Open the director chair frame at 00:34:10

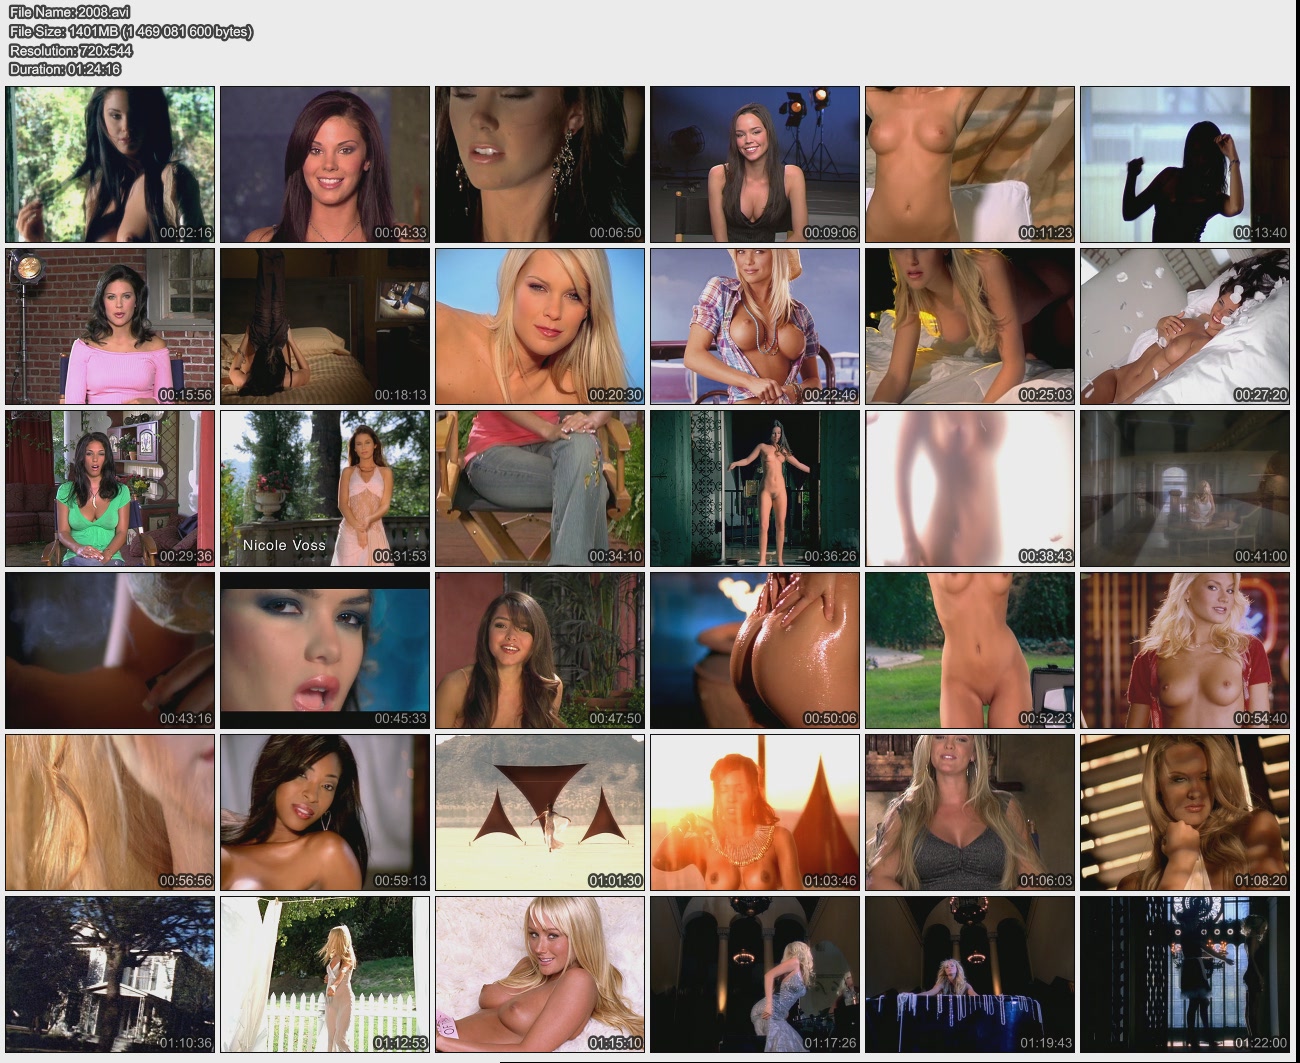(x=540, y=488)
